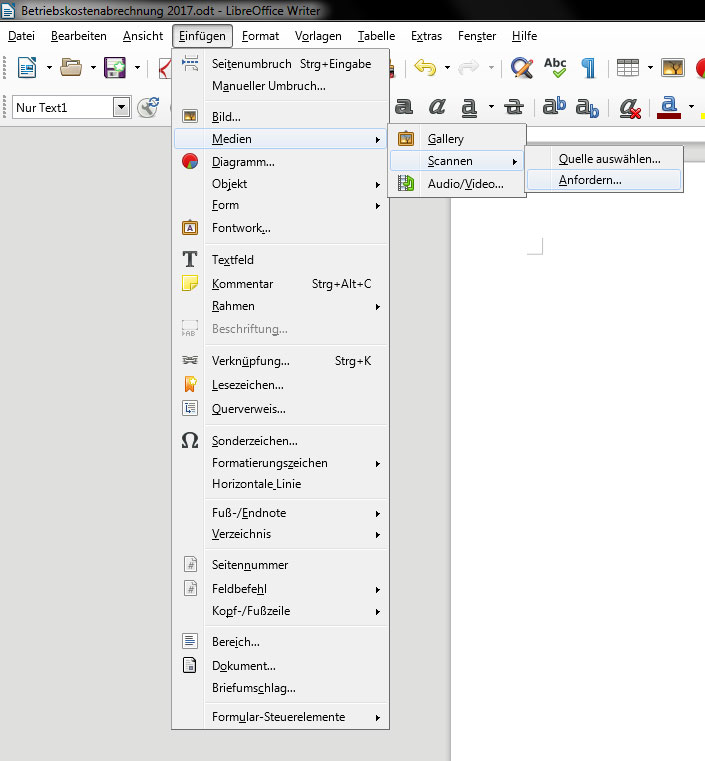
Task: Open the table dropdown arrow
Action: 650,67
